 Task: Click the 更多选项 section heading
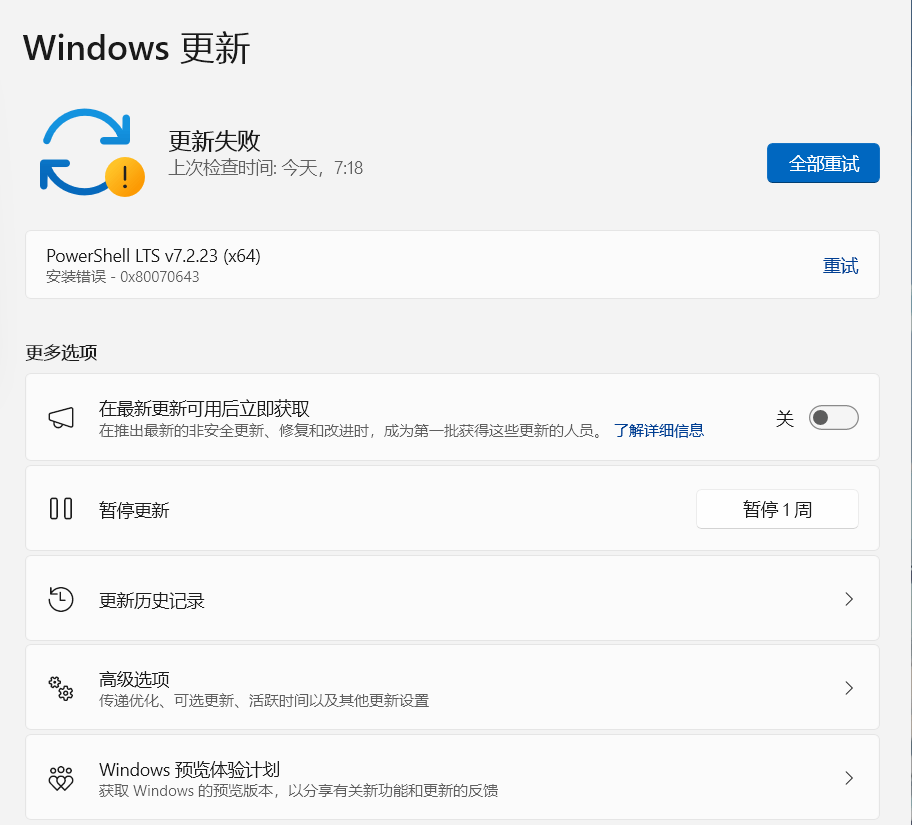61,353
